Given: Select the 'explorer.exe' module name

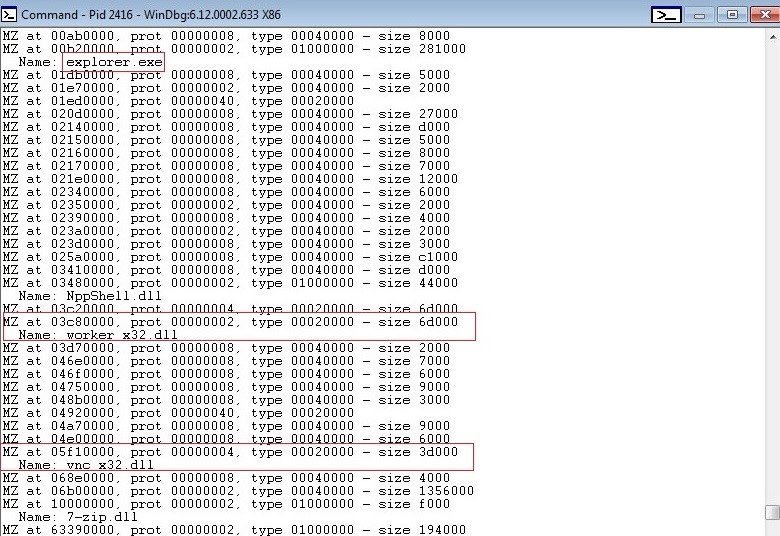Looking at the screenshot, I should pyautogui.click(x=114, y=62).
